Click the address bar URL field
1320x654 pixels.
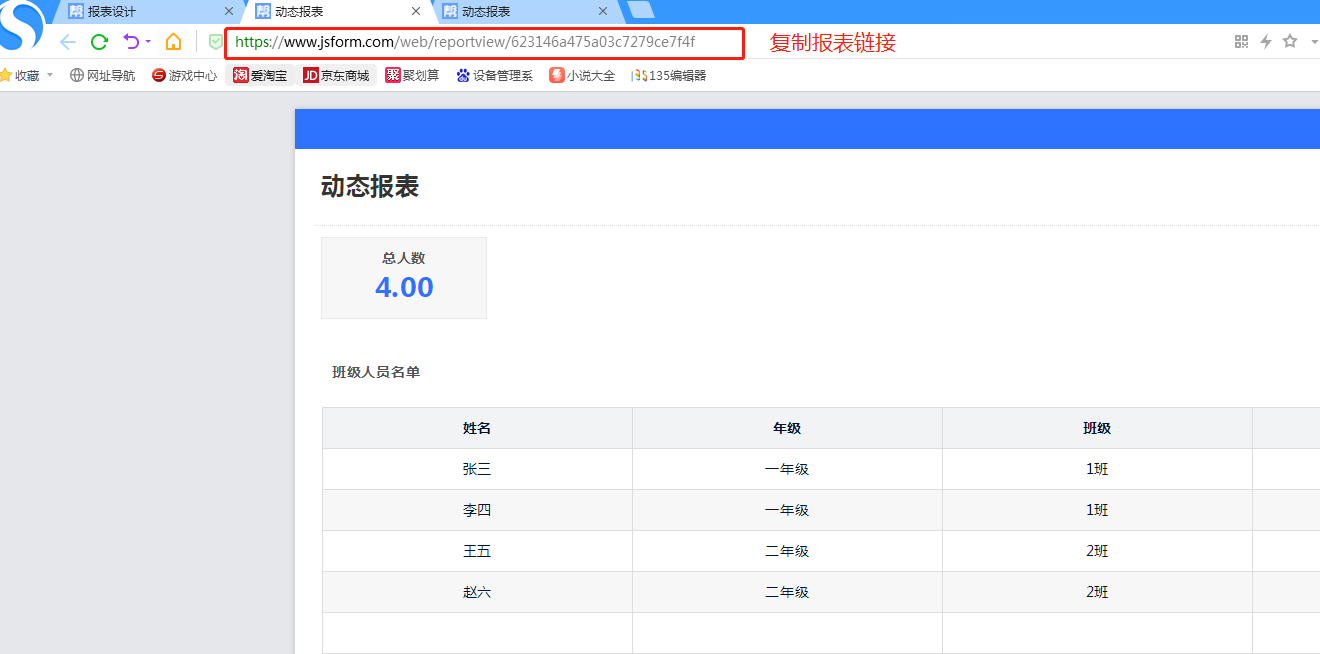[480, 43]
